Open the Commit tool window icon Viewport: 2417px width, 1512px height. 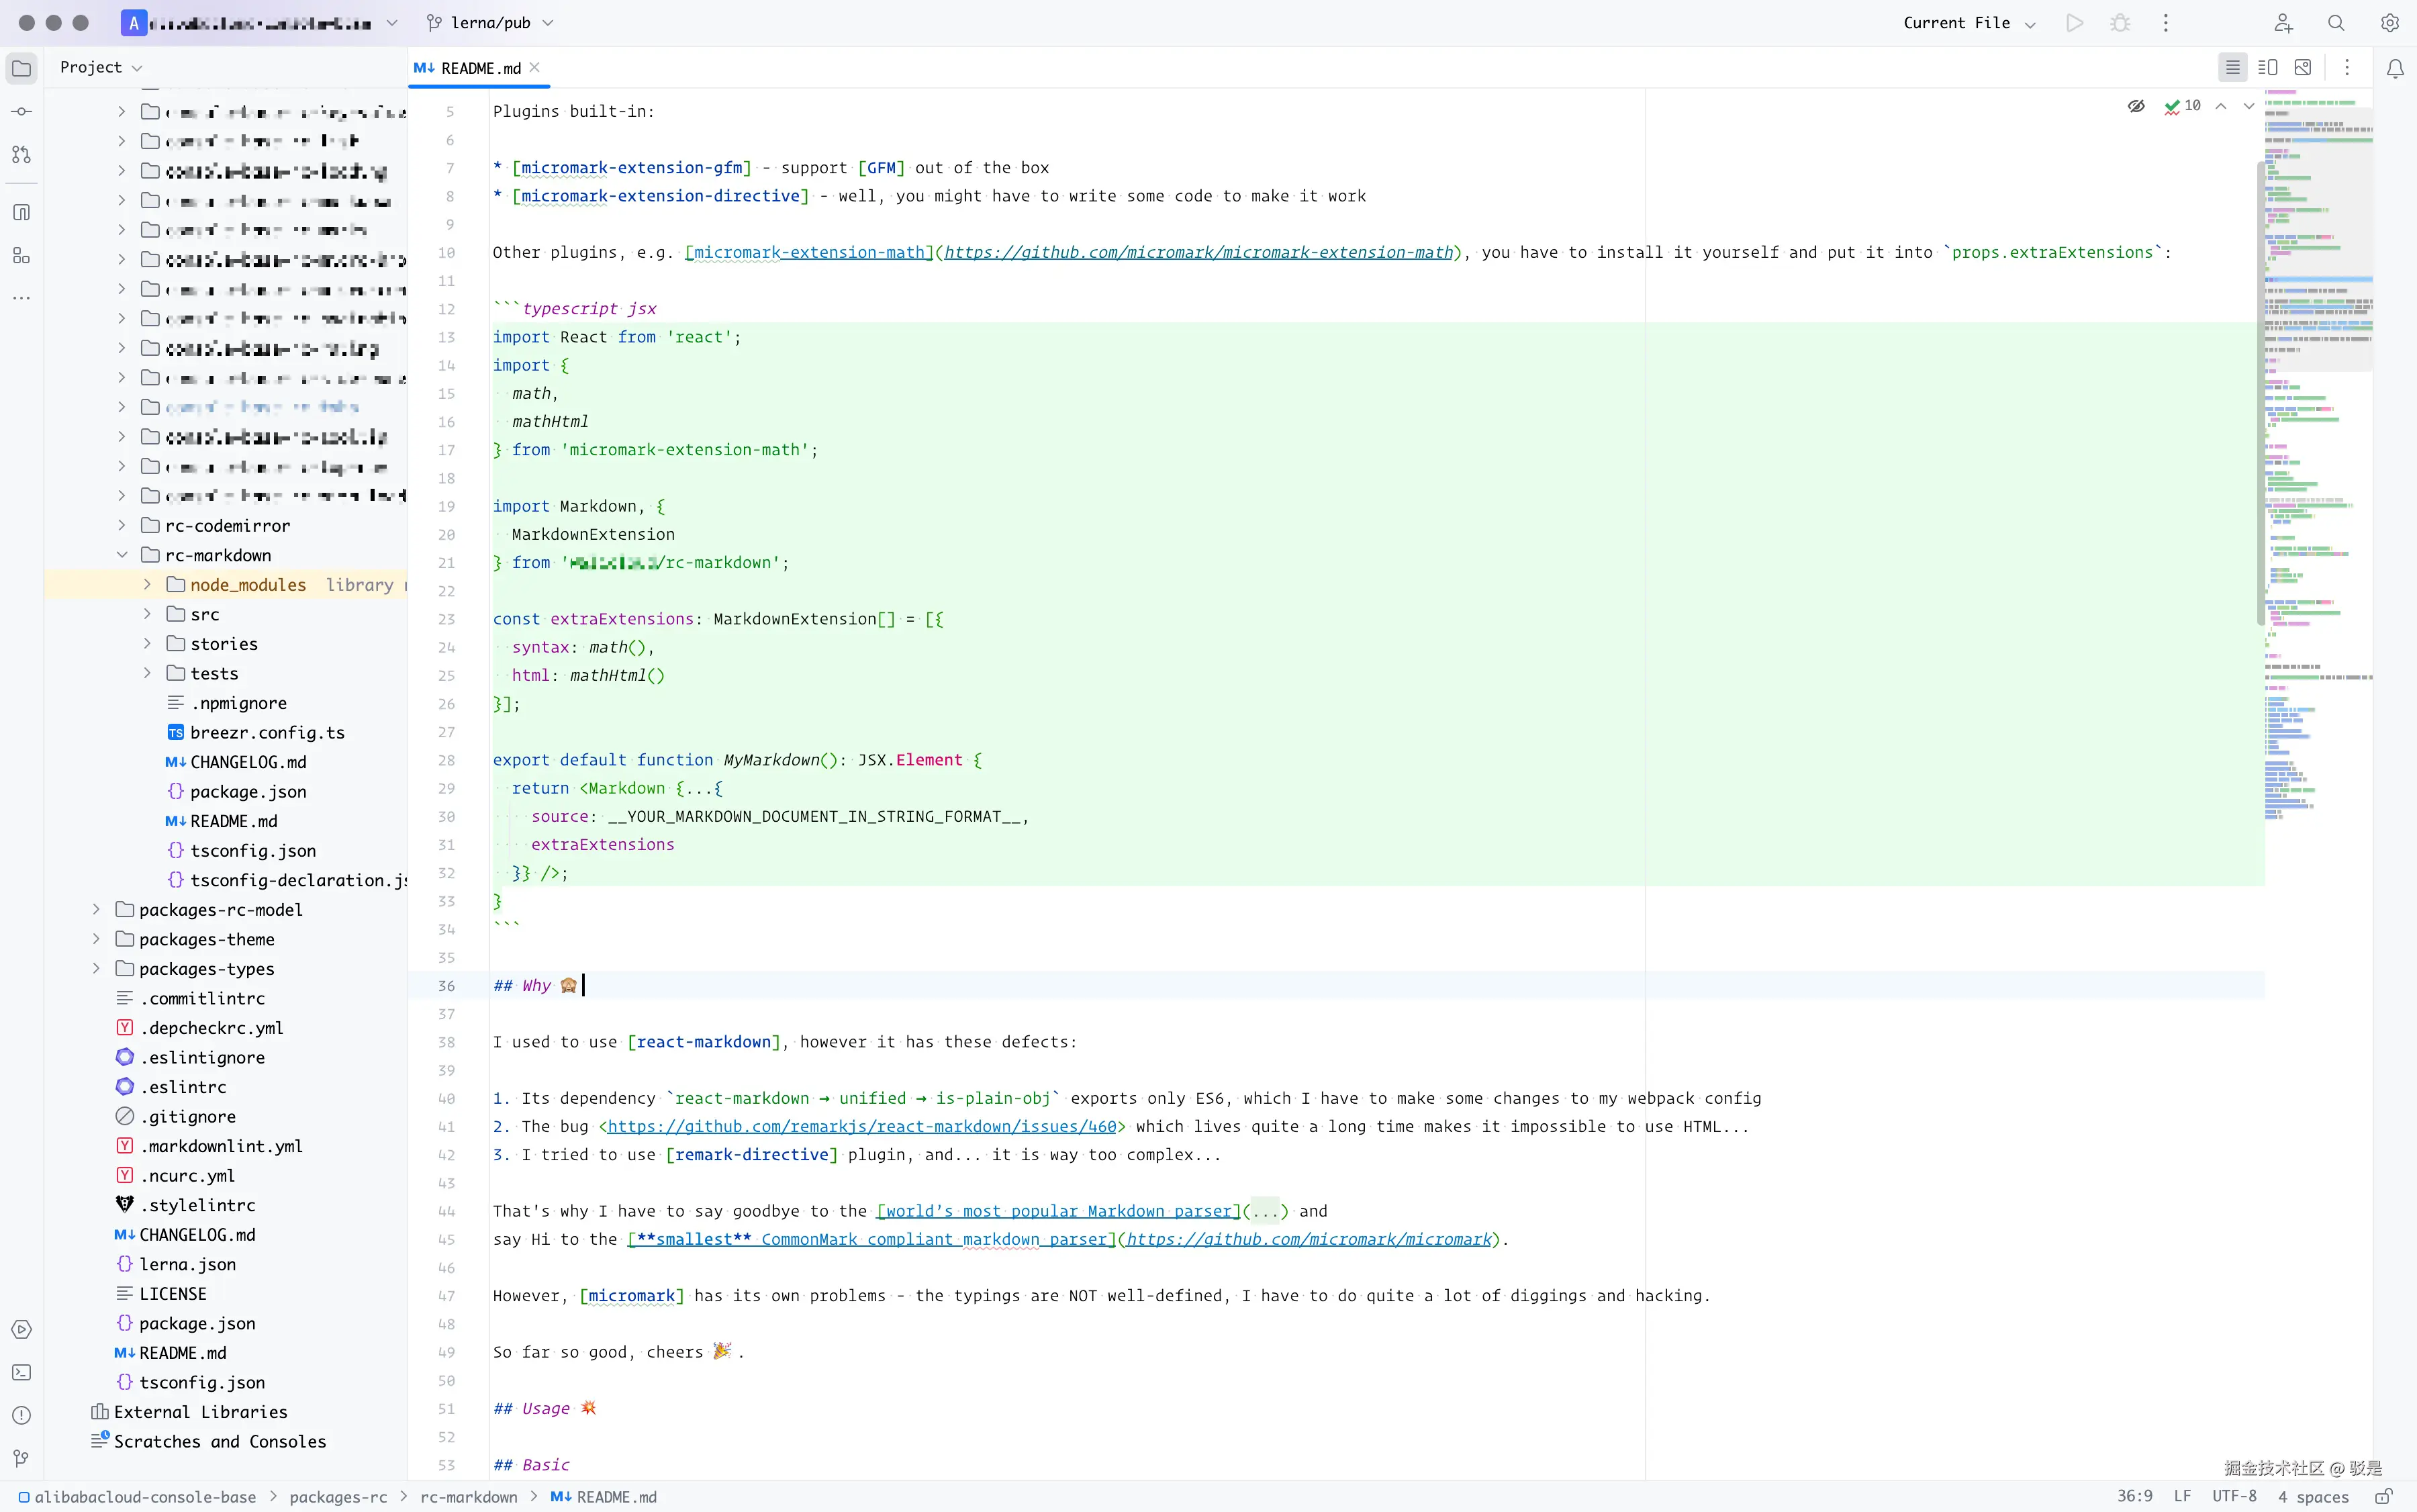(x=21, y=111)
